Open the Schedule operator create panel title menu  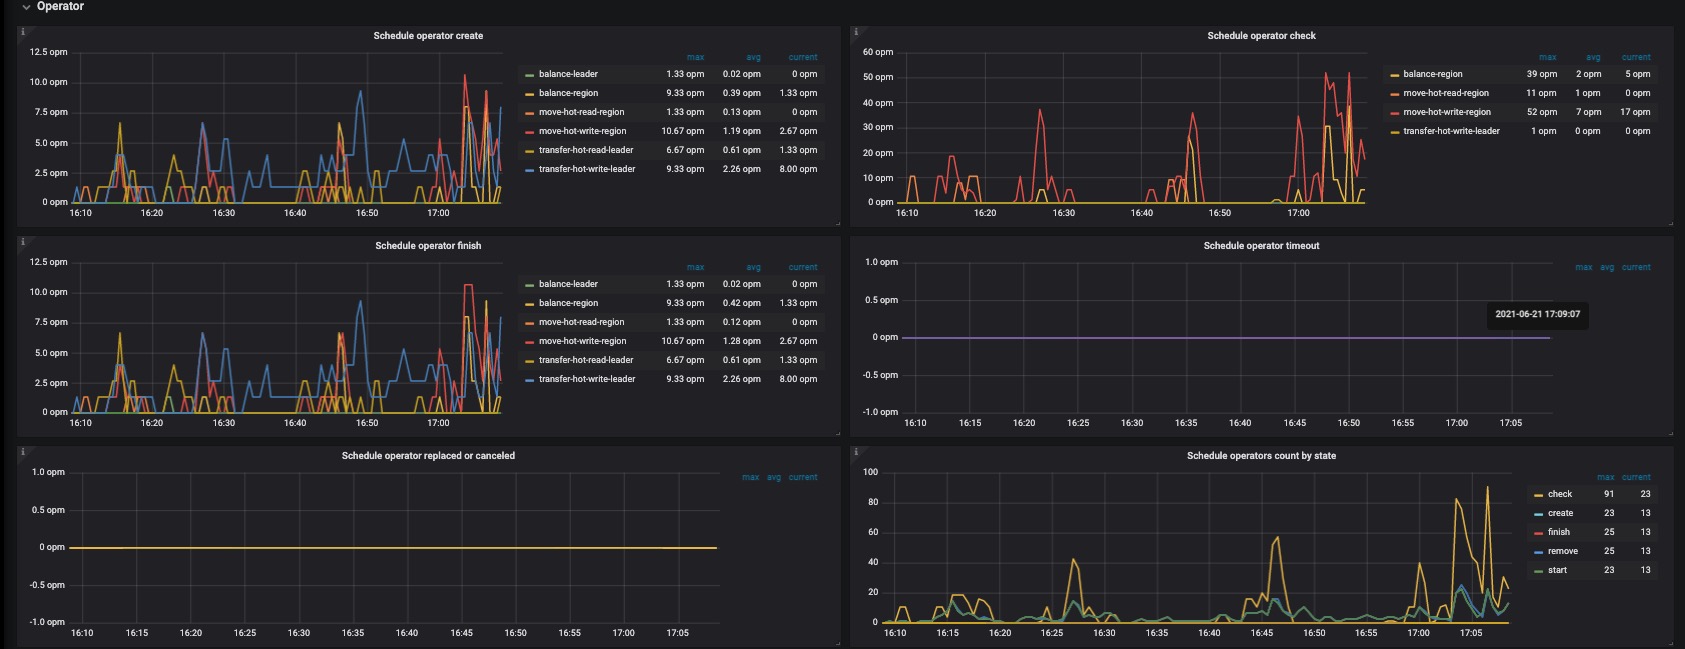point(428,36)
